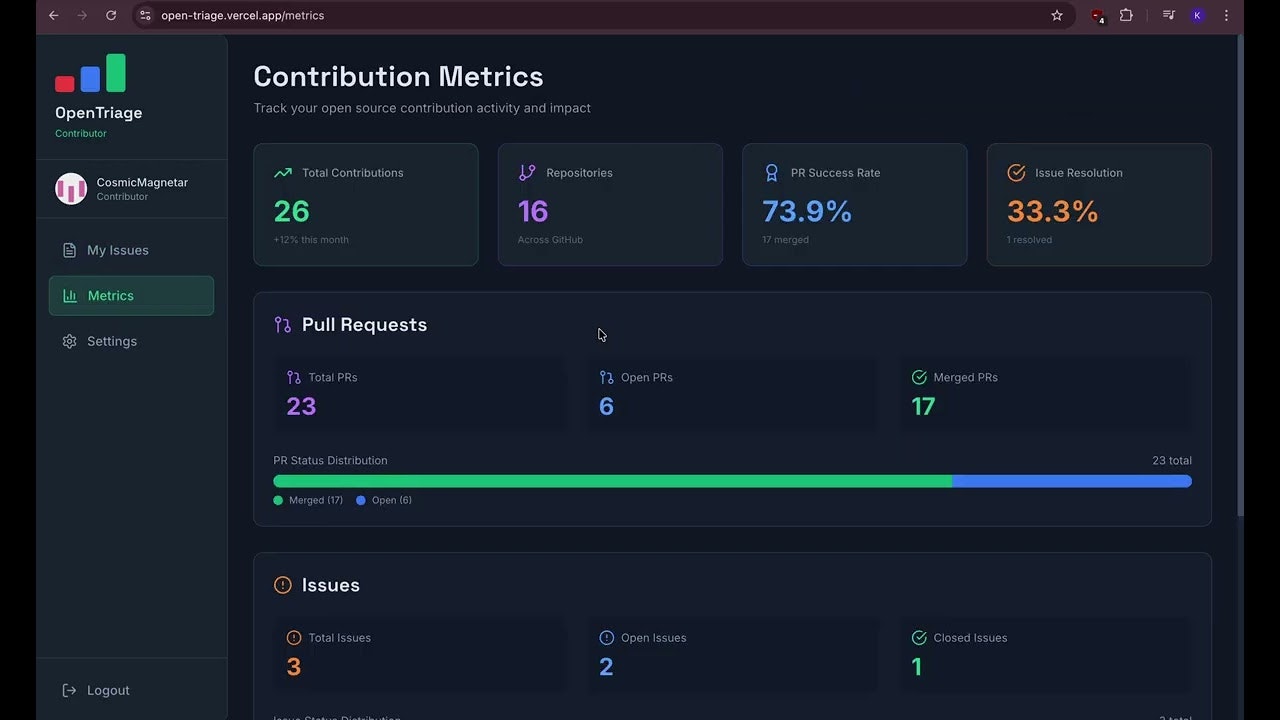Viewport: 1280px width, 720px height.
Task: Open the browser profile K avatar
Action: pyautogui.click(x=1198, y=15)
